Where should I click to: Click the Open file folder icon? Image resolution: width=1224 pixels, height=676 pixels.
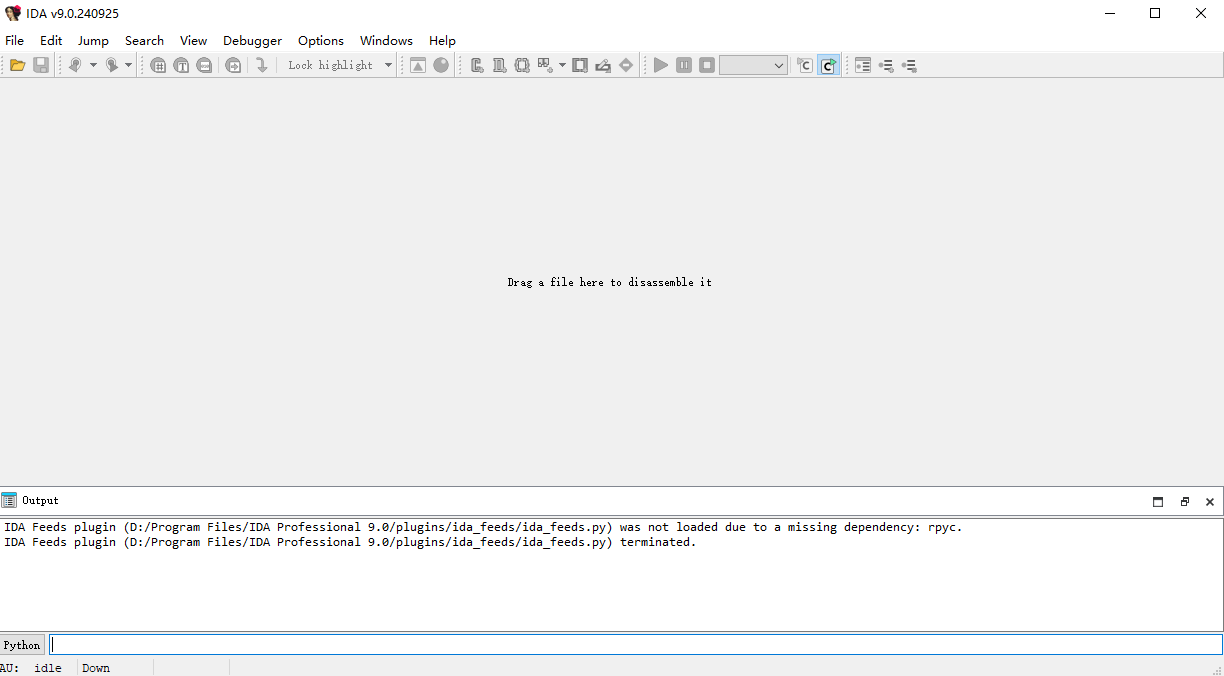17,65
